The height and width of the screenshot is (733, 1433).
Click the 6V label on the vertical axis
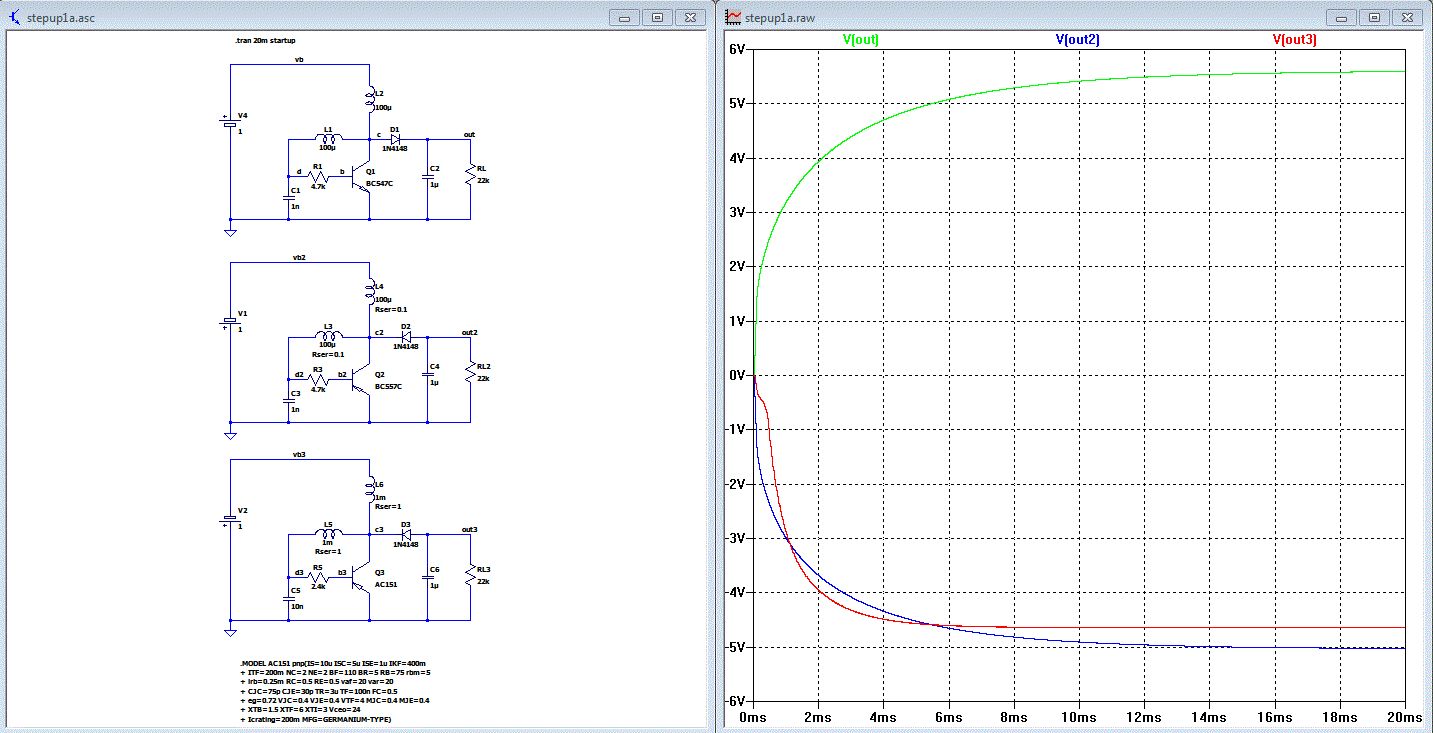[737, 50]
